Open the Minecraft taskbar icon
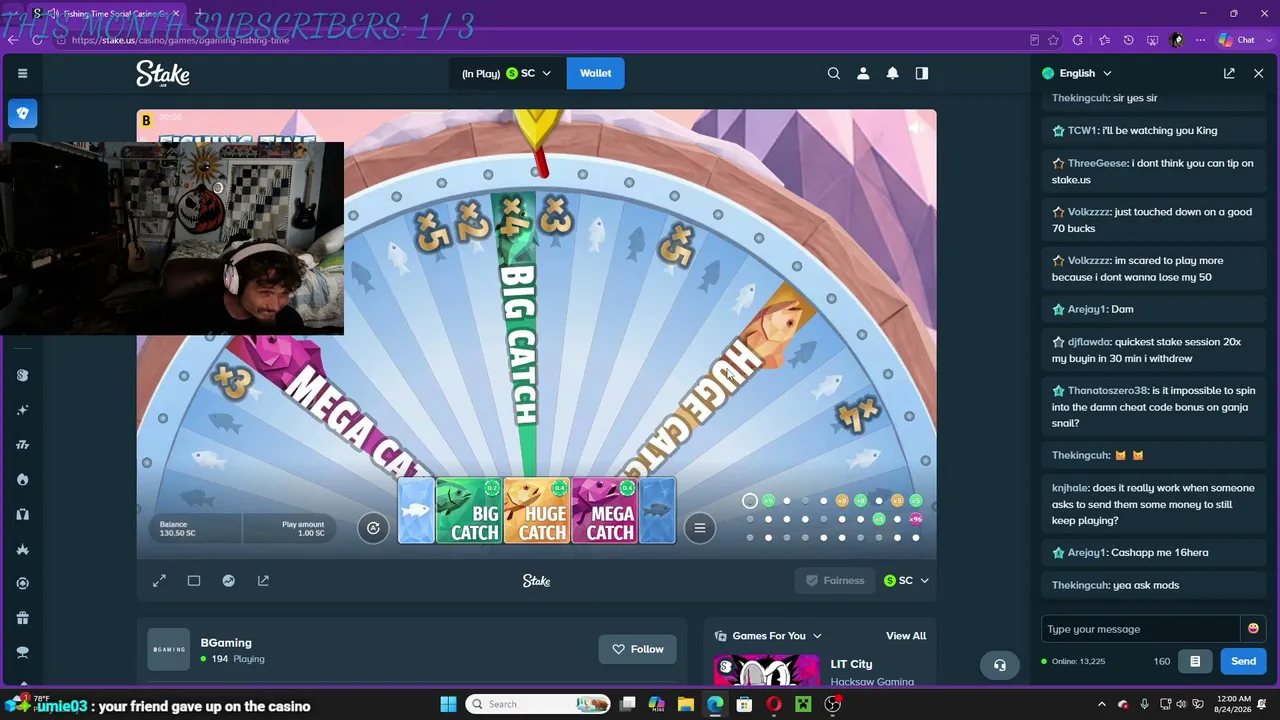This screenshot has height=720, width=1280. coord(802,704)
